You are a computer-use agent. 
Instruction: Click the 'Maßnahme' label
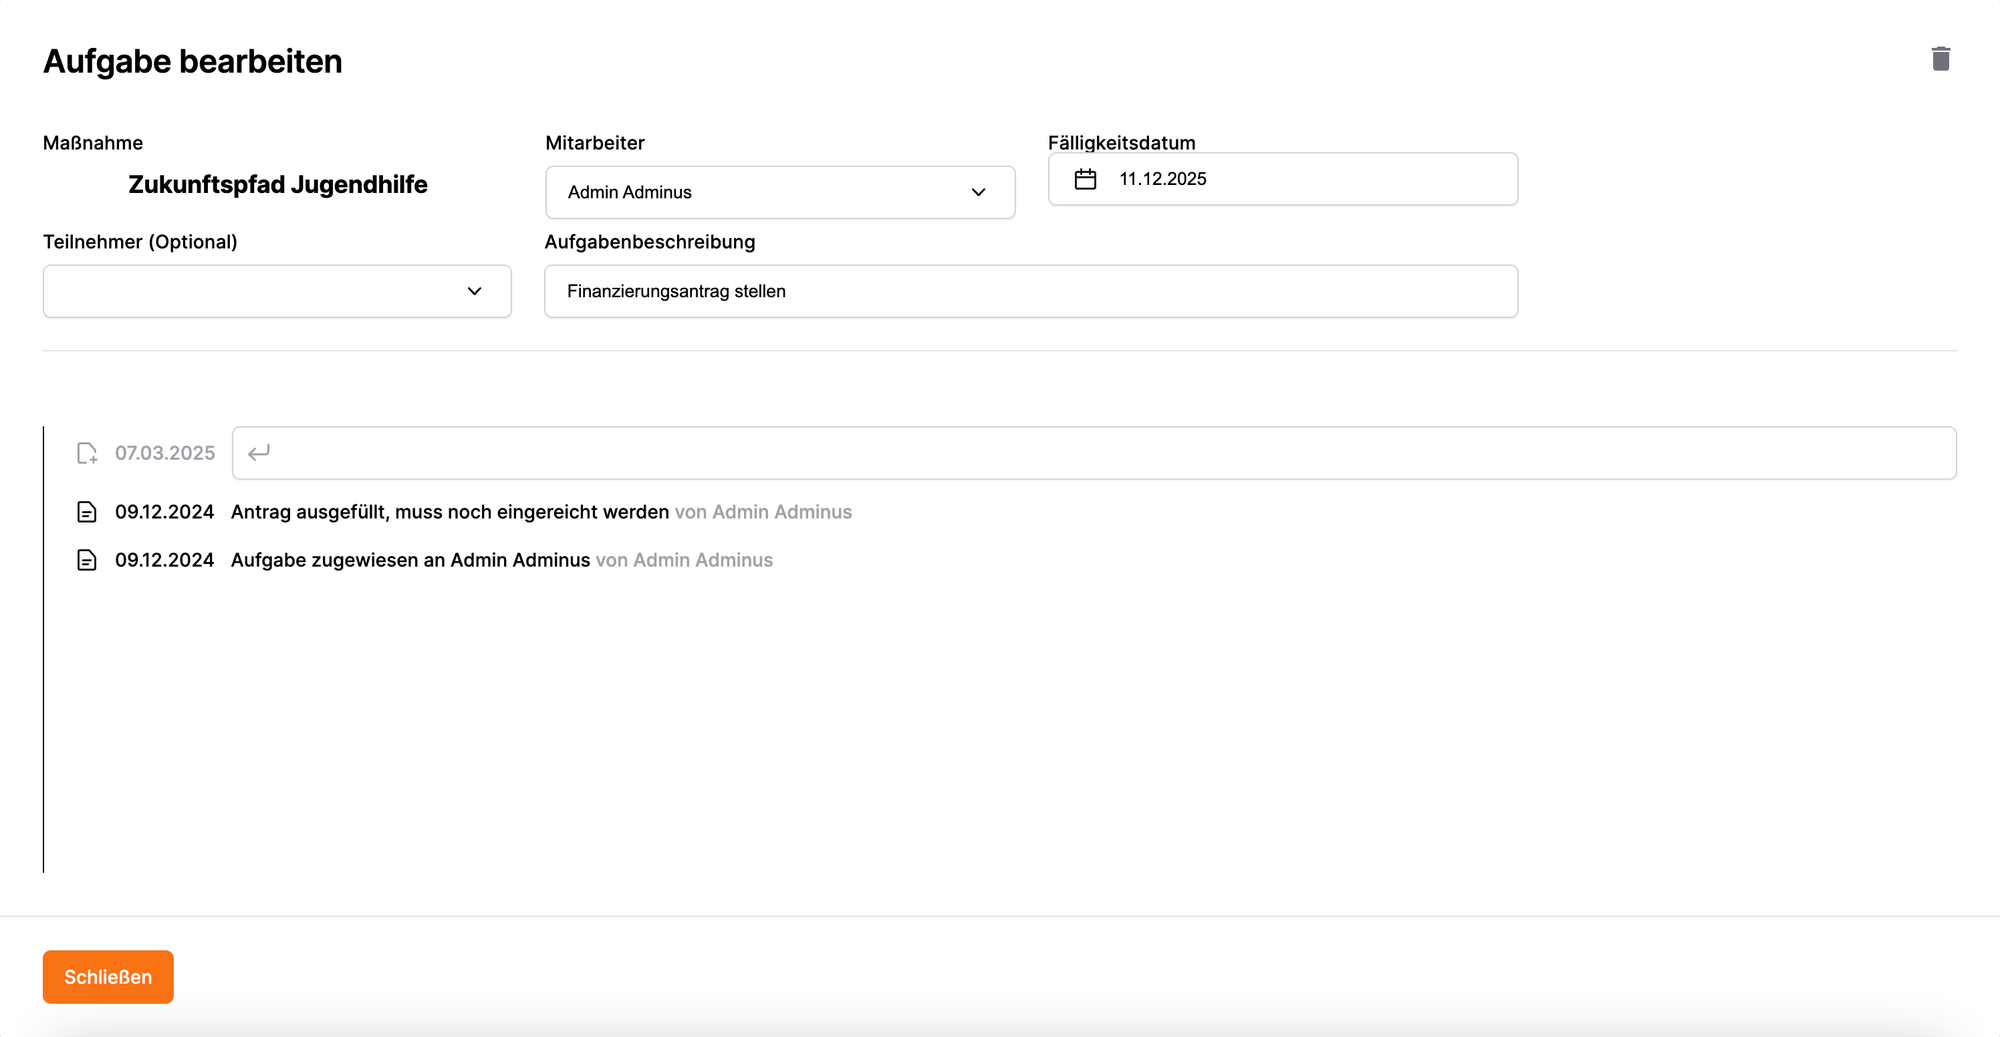(93, 143)
